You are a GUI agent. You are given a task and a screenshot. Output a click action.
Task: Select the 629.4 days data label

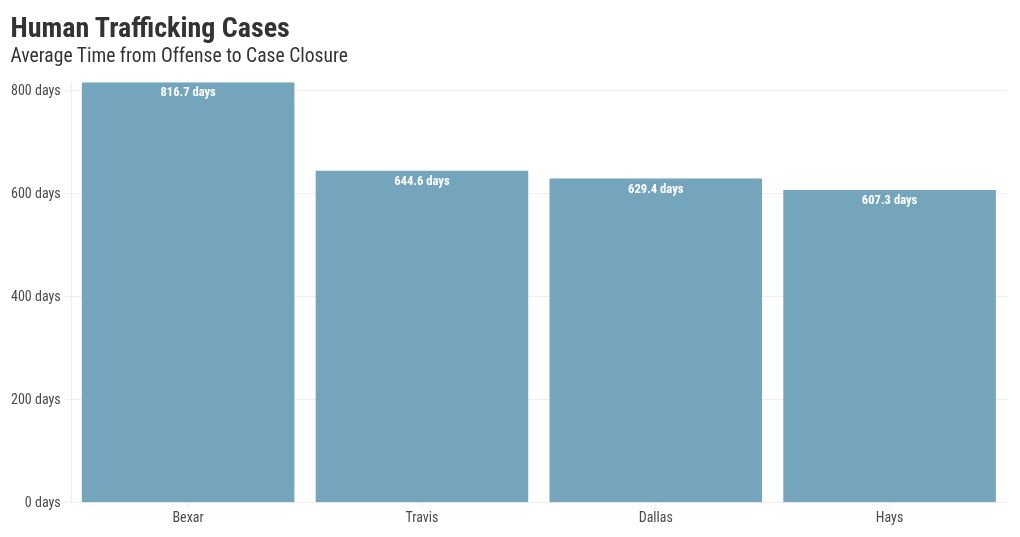coord(655,189)
